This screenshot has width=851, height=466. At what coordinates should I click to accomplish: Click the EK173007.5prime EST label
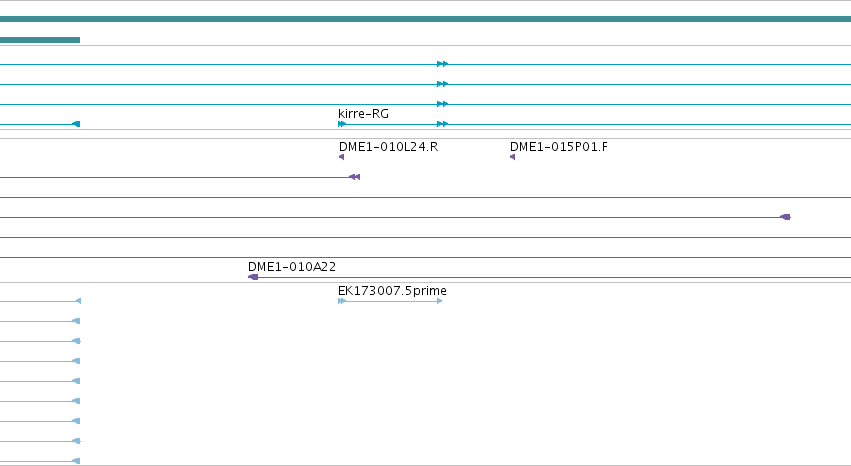(392, 291)
